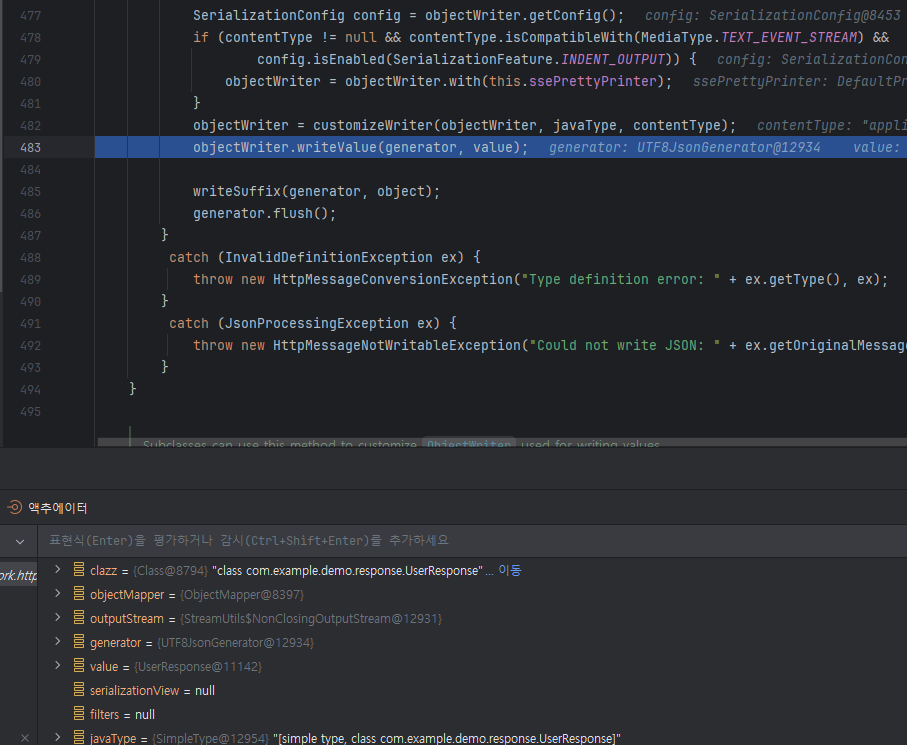This screenshot has width=907, height=745.
Task: Select the serializationView = null row
Action: pos(472,690)
